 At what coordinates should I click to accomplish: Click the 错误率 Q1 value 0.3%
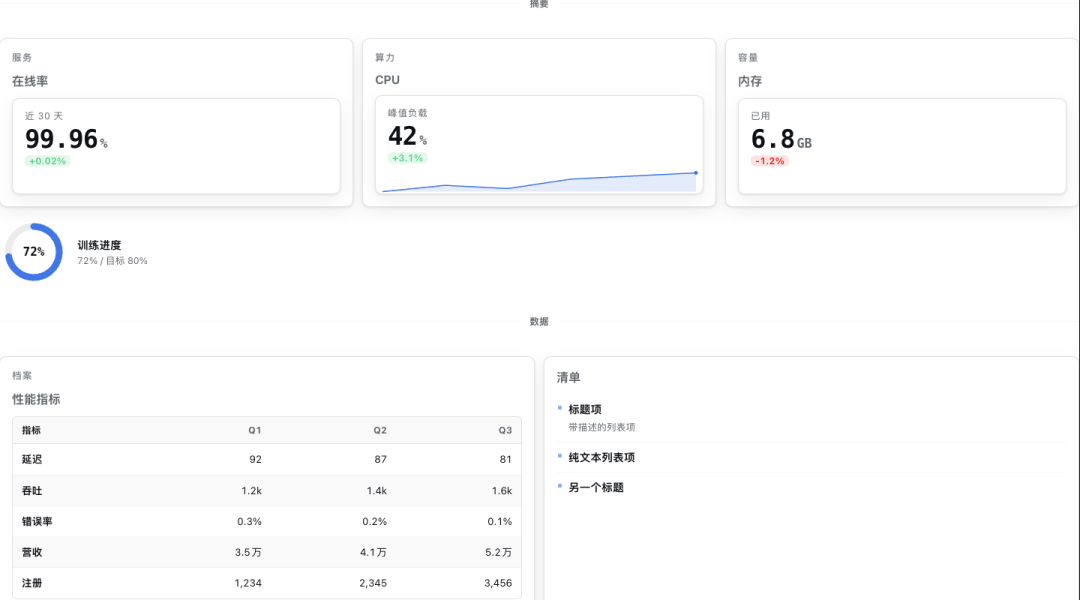coord(249,521)
